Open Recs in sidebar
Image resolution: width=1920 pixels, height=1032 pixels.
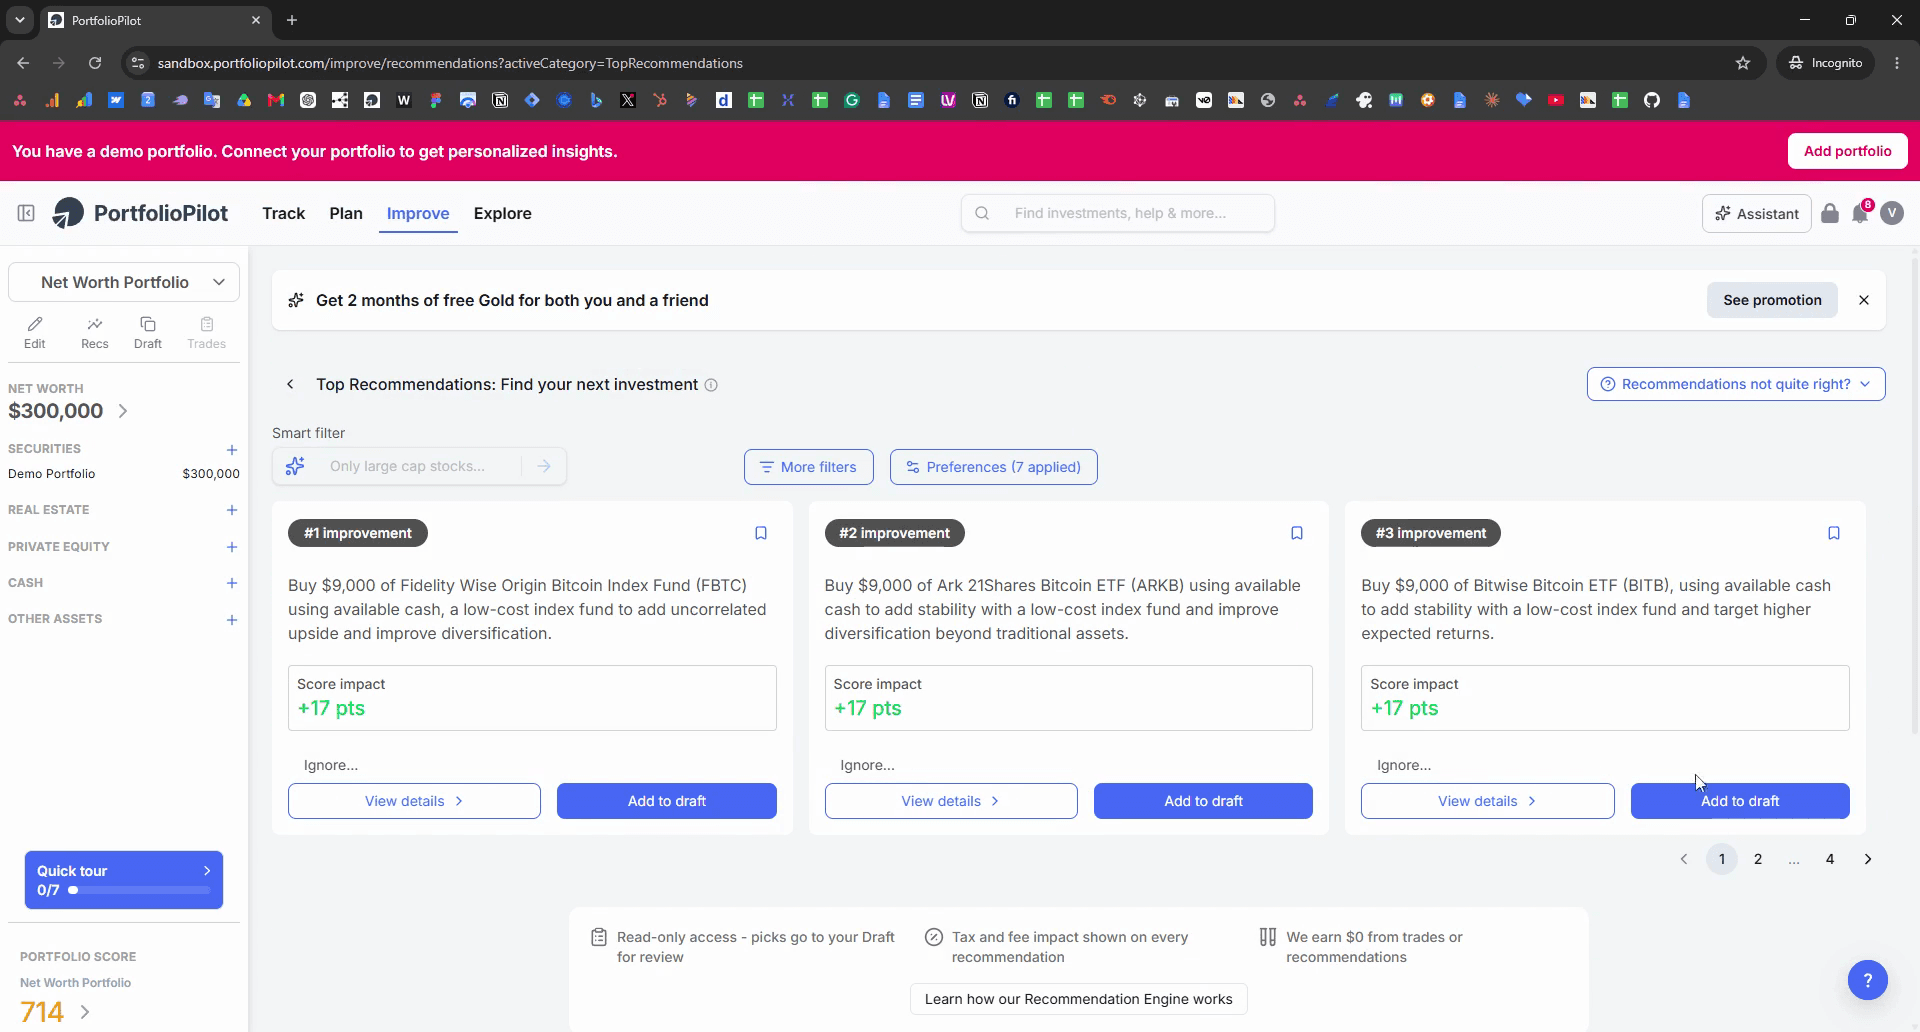(x=95, y=333)
